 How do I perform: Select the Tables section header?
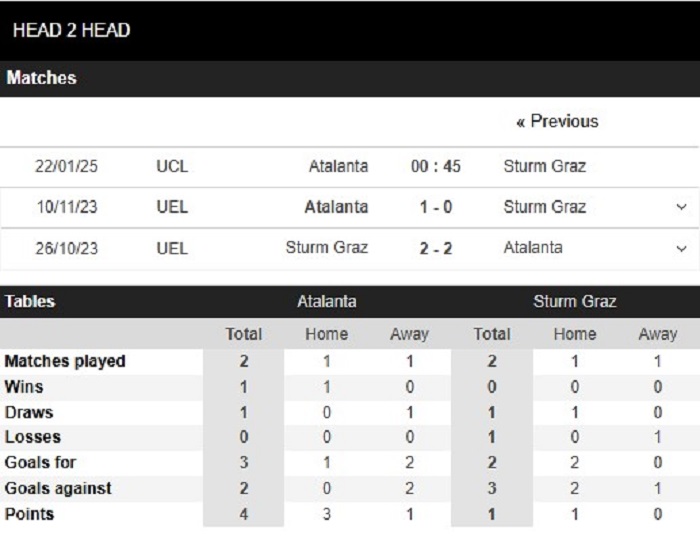(29, 302)
